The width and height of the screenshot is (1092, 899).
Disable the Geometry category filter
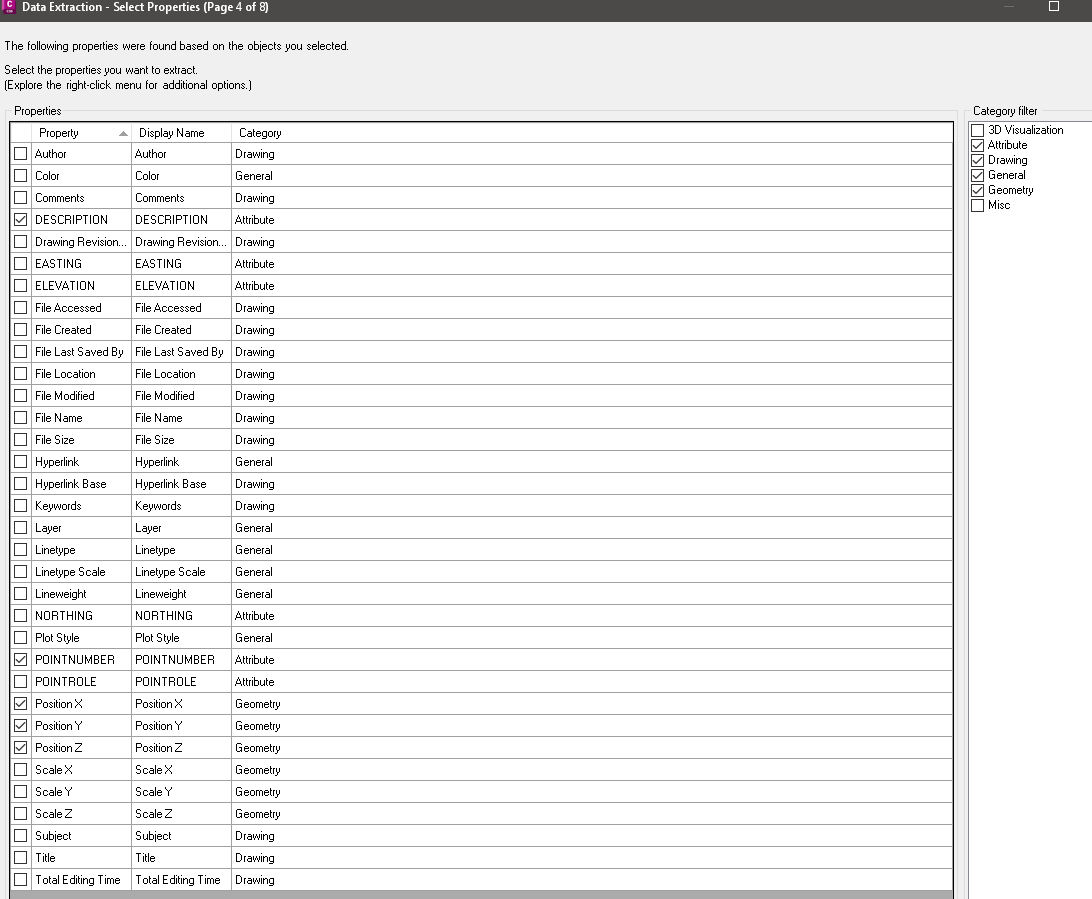coord(978,190)
